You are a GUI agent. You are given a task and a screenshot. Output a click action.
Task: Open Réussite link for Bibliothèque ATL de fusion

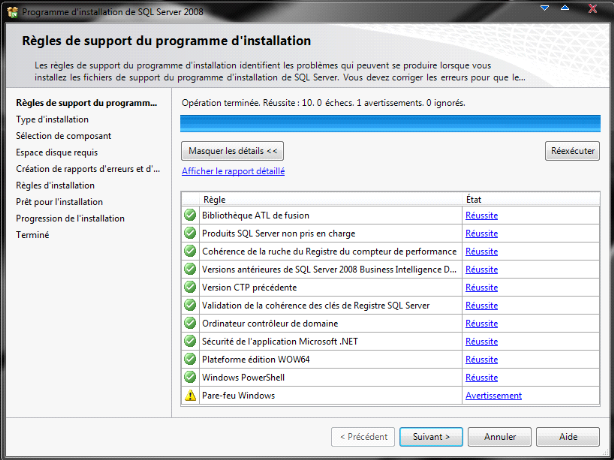[x=482, y=215]
